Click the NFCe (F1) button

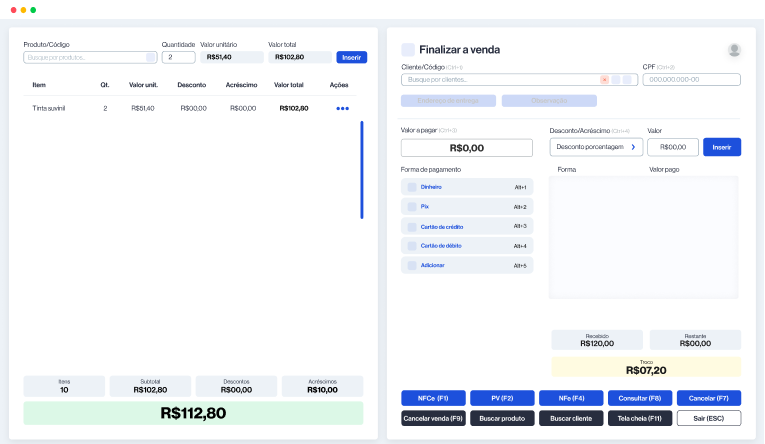point(433,398)
